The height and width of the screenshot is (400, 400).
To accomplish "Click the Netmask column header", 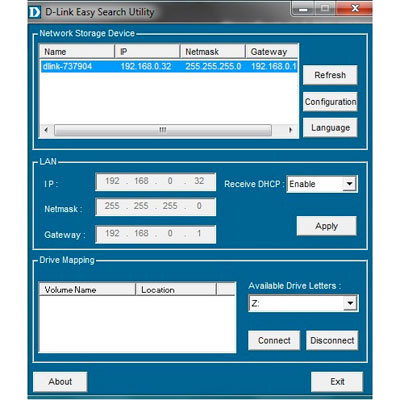I will click(213, 52).
